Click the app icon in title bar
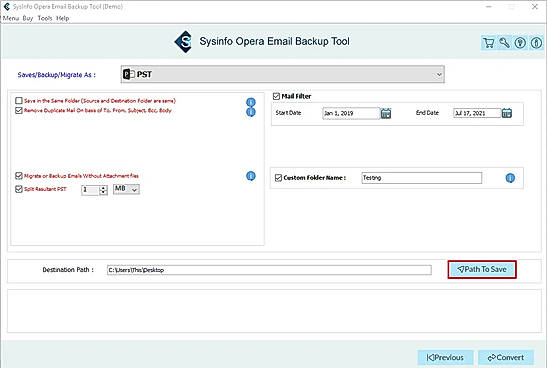Image resolution: width=547 pixels, height=368 pixels. [x=6, y=6]
